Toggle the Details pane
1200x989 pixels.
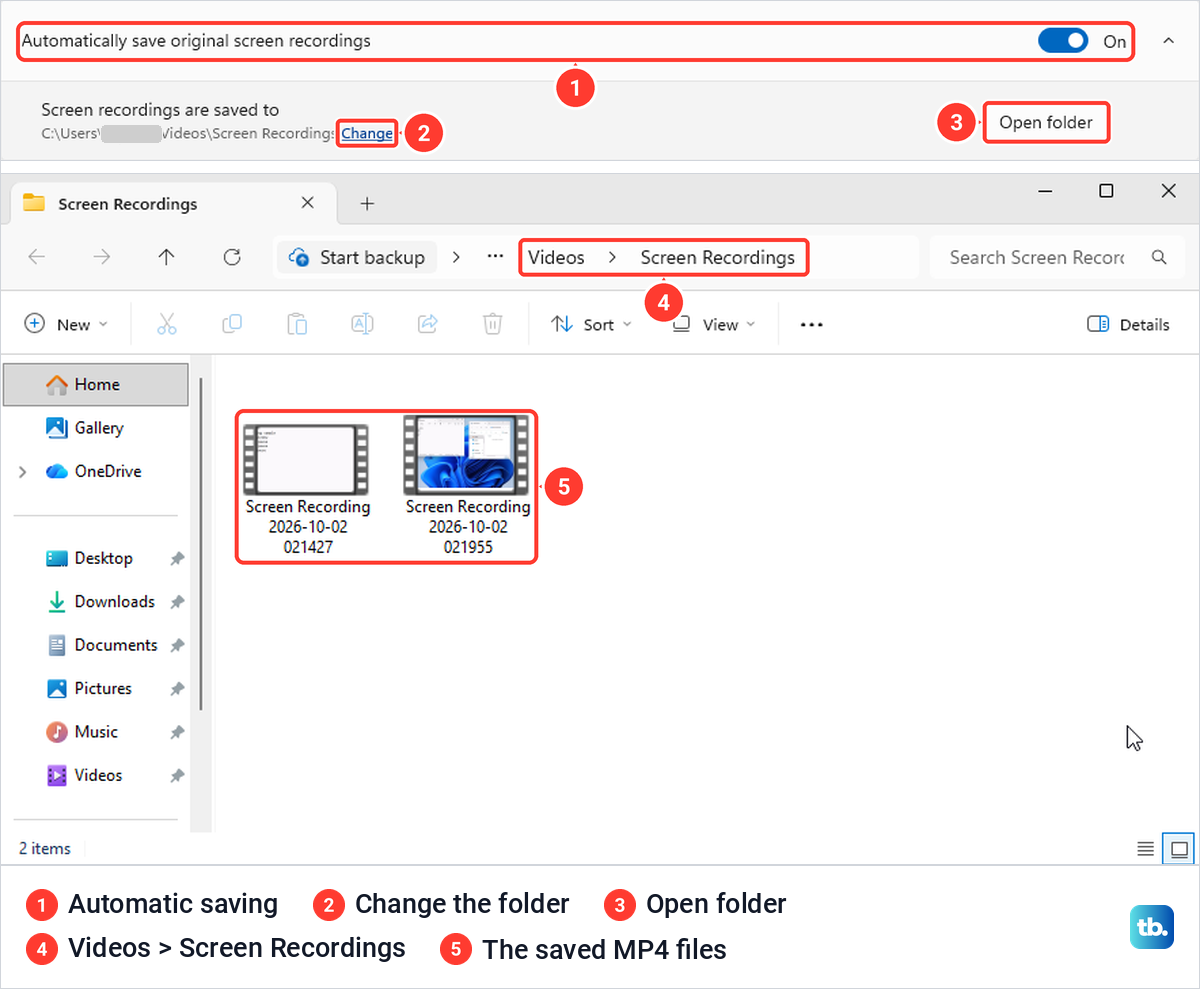coord(1128,324)
